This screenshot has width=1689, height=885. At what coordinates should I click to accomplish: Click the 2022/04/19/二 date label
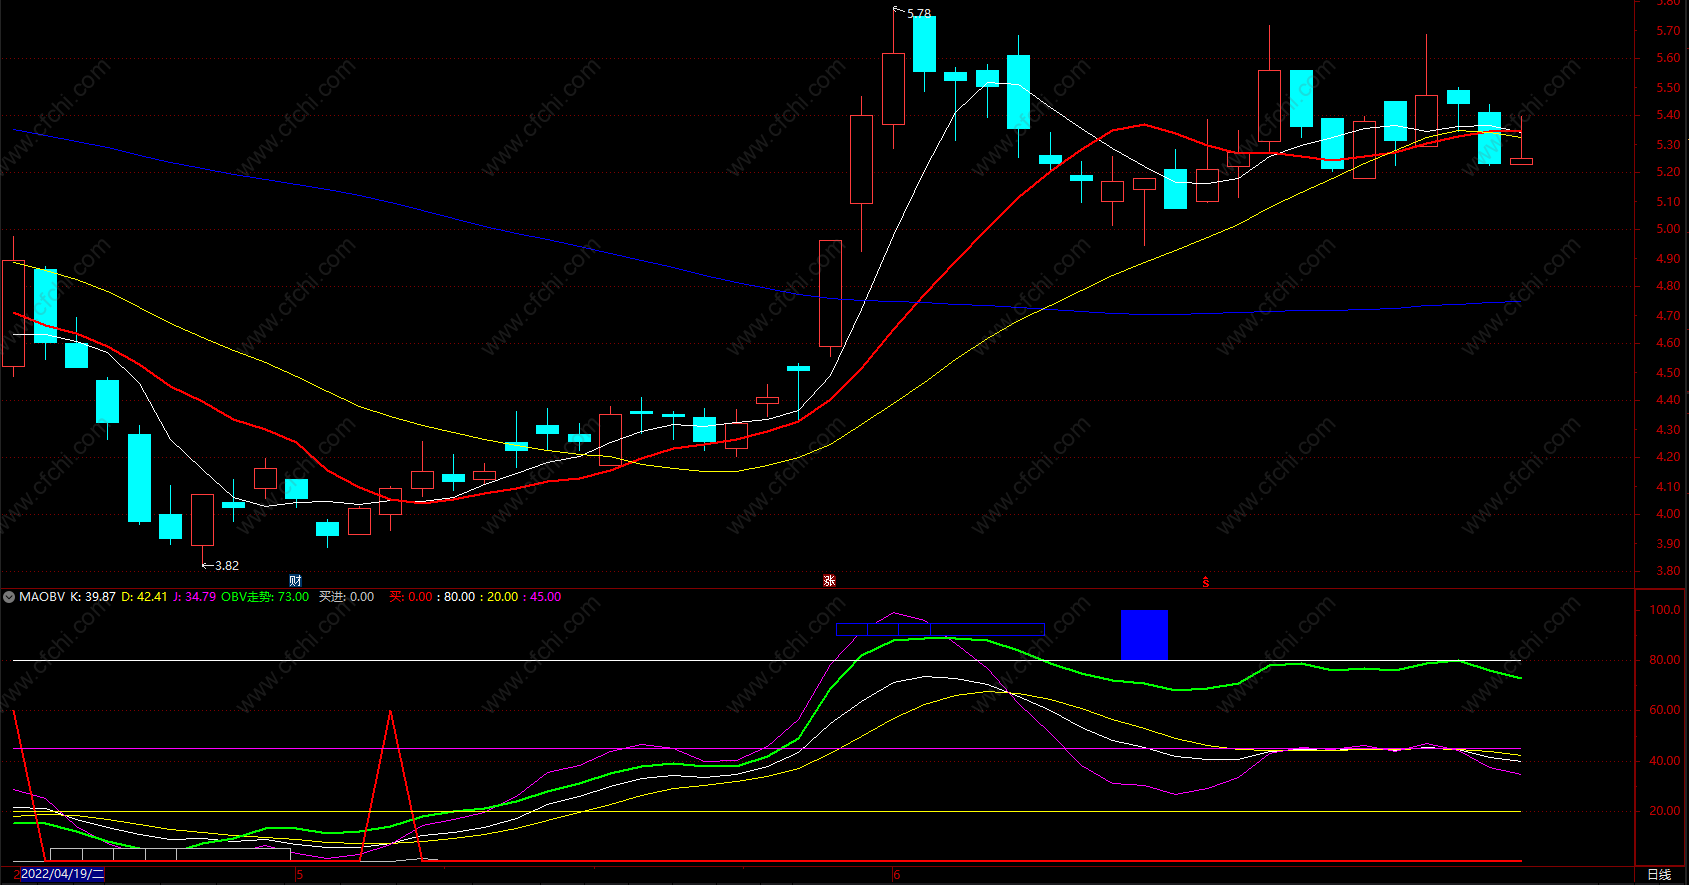[62, 874]
